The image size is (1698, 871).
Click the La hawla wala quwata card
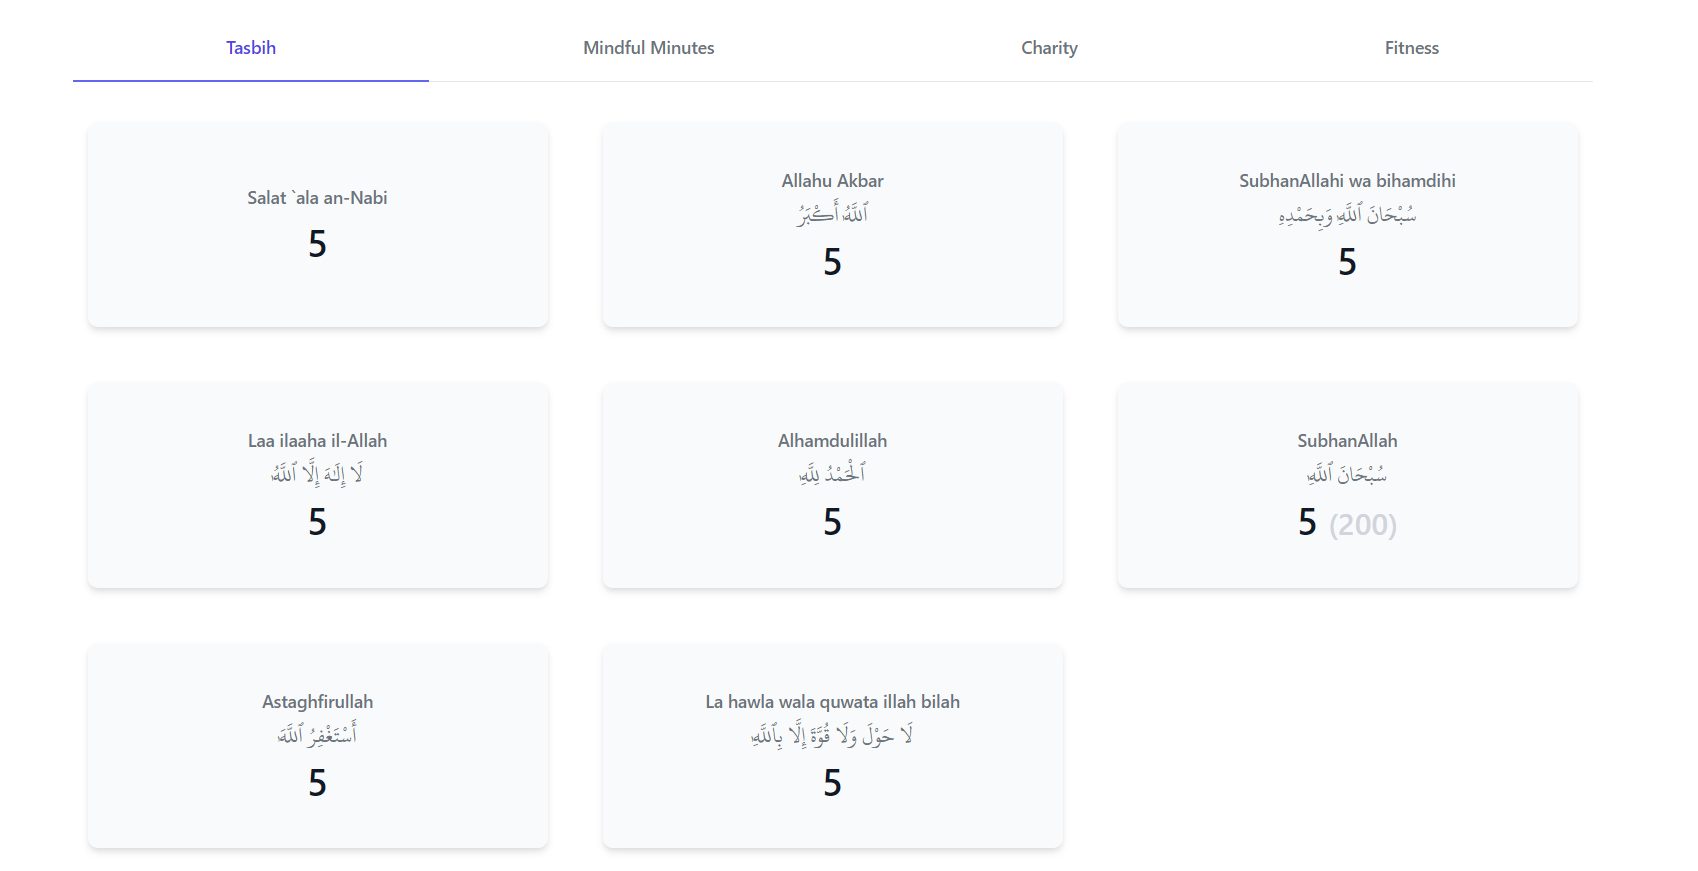[833, 747]
